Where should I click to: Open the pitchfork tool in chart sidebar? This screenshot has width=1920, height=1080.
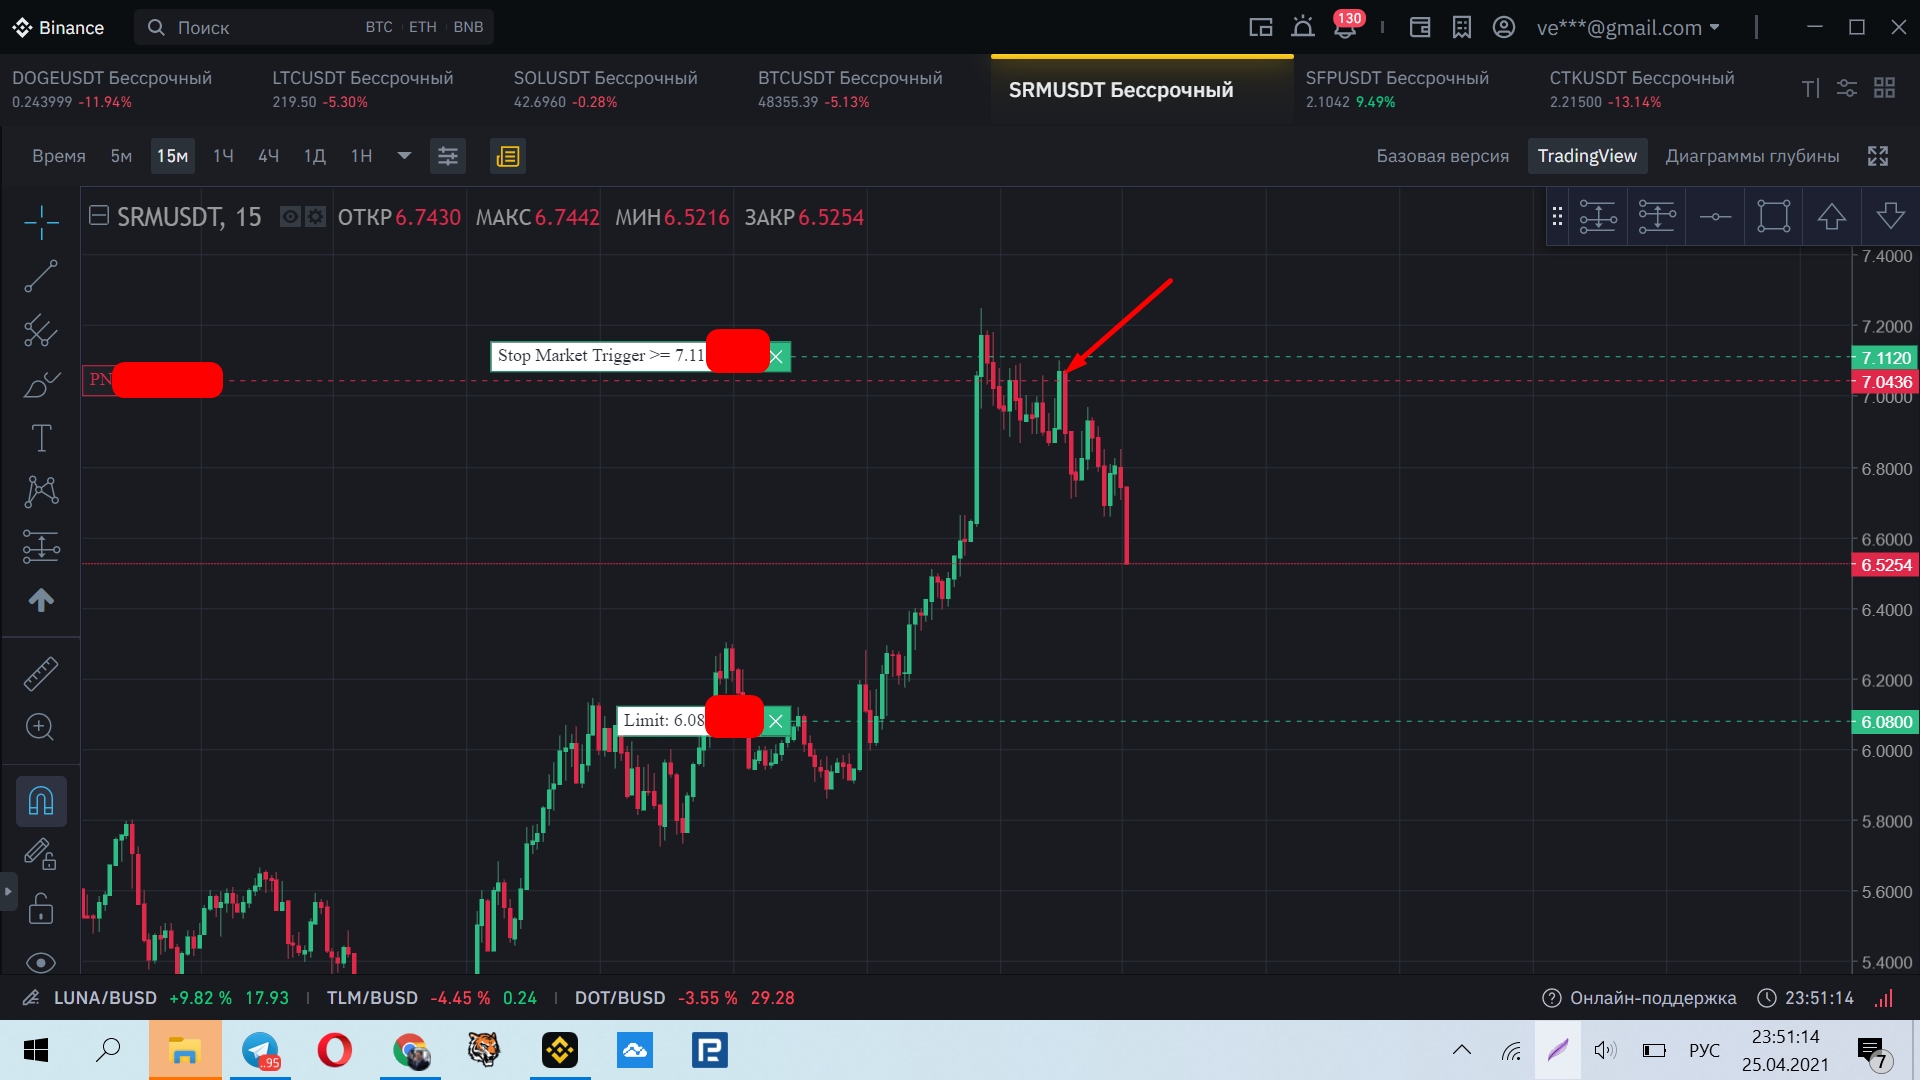41,330
